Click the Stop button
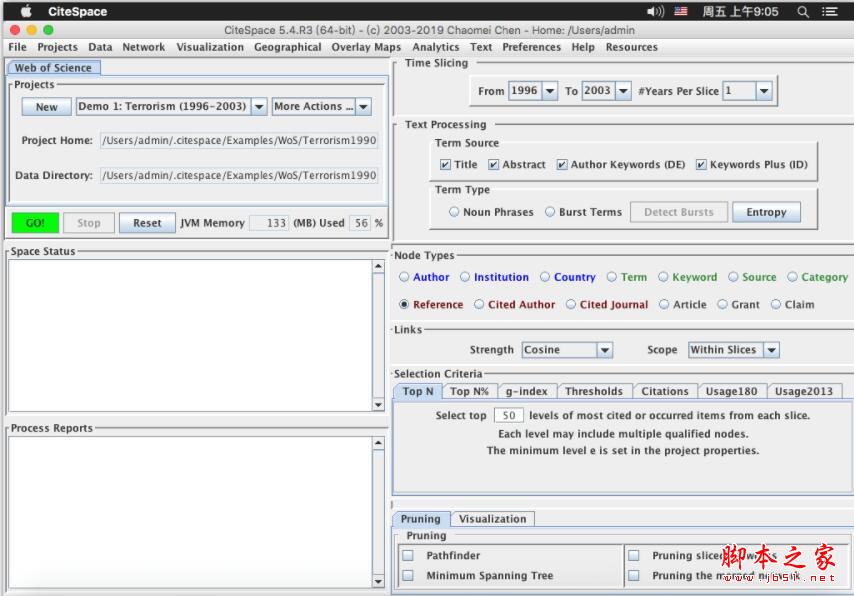Image resolution: width=854 pixels, height=596 pixels. 89,223
